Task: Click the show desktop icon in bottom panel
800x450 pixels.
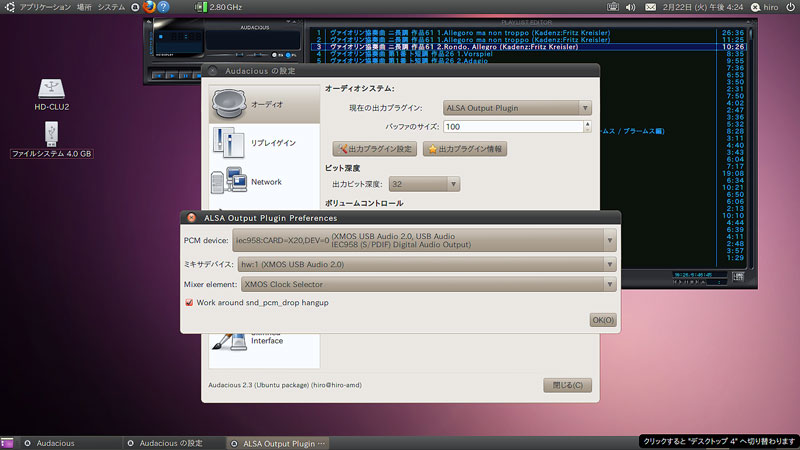Action: pos(7,443)
